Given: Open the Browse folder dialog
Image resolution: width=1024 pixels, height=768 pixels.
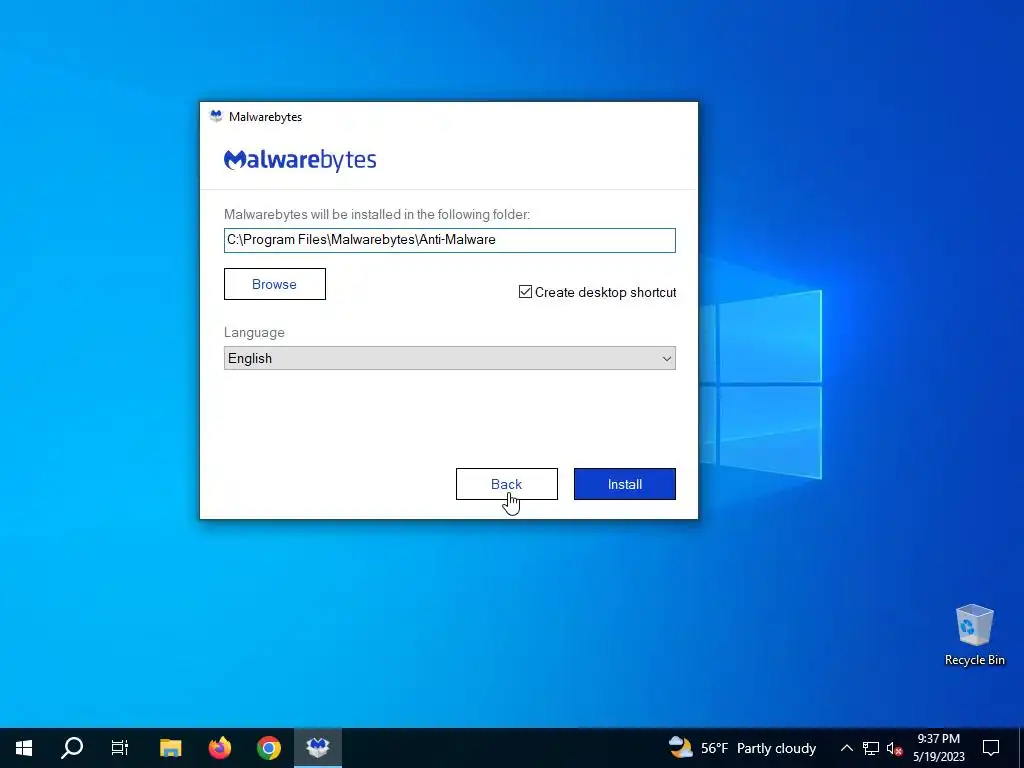Looking at the screenshot, I should click(x=274, y=284).
